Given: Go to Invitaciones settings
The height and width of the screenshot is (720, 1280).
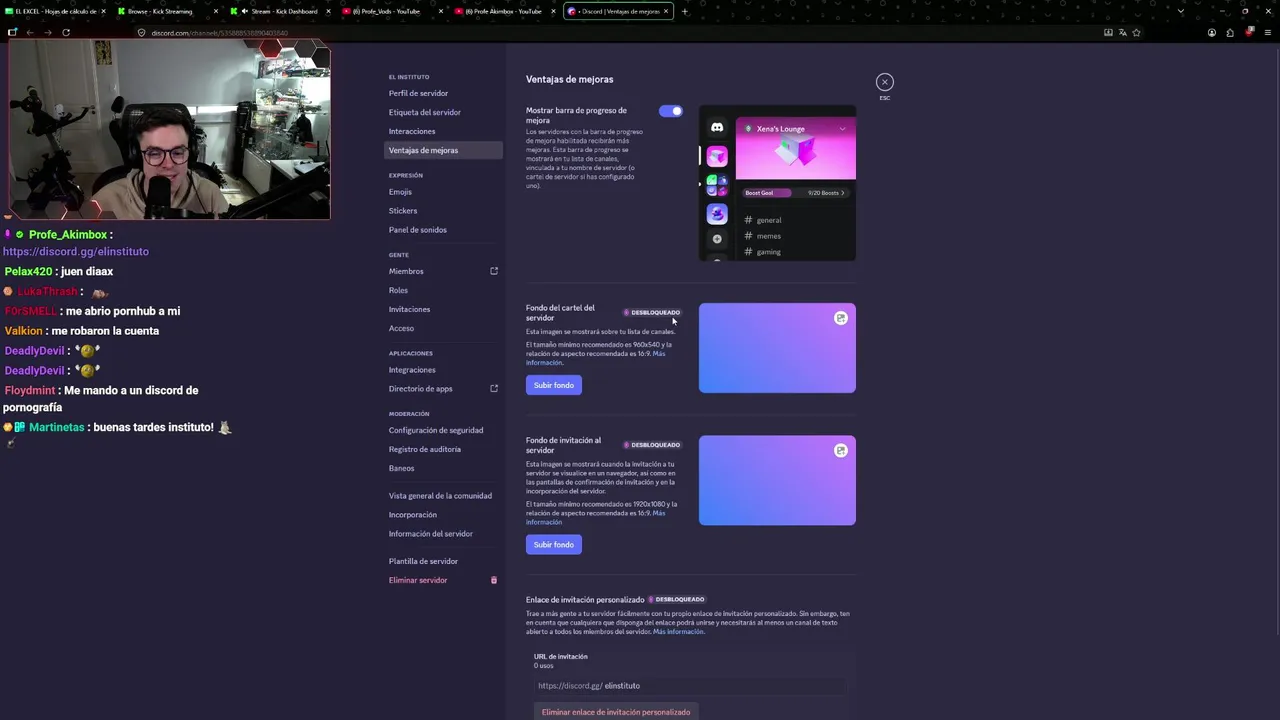Looking at the screenshot, I should pos(443,309).
